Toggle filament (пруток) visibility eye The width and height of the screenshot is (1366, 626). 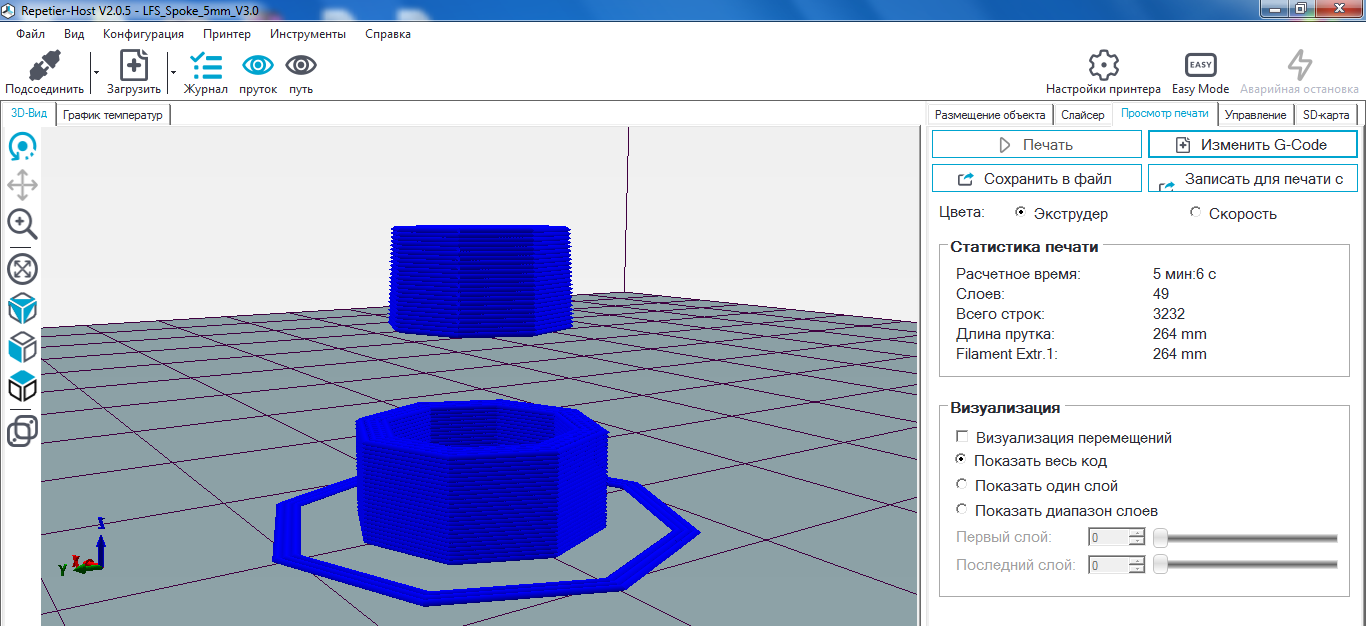258,66
